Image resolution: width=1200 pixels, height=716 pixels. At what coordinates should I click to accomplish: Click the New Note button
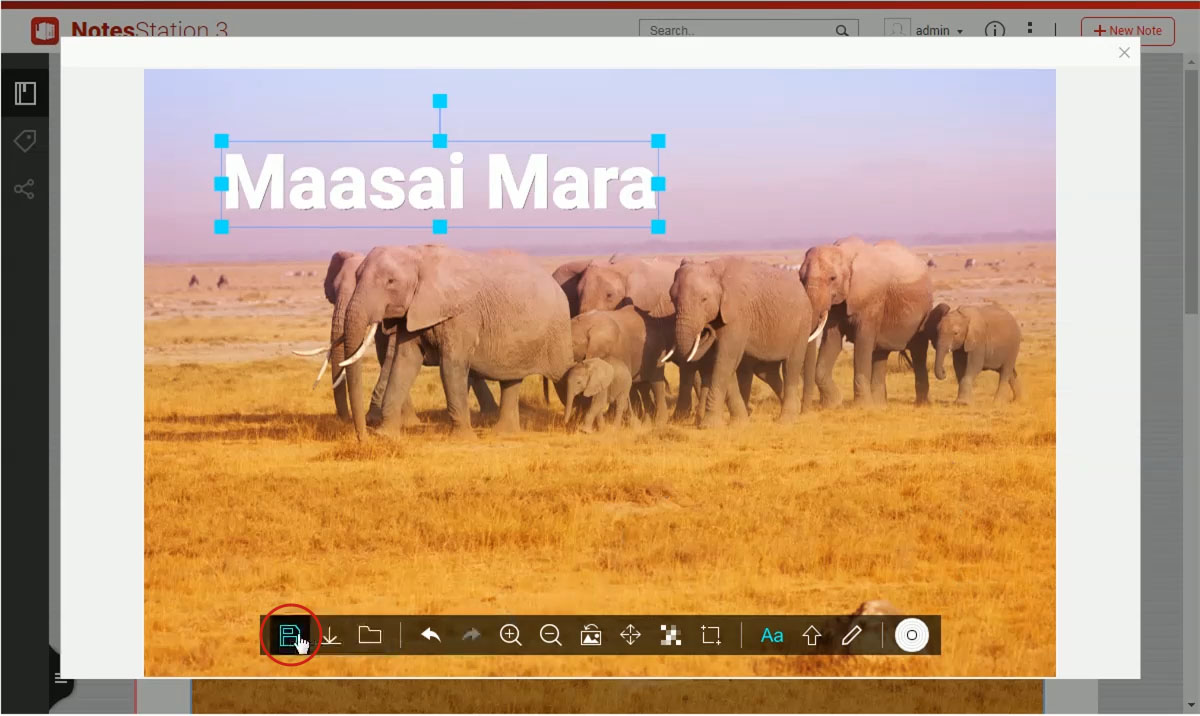tap(1127, 31)
